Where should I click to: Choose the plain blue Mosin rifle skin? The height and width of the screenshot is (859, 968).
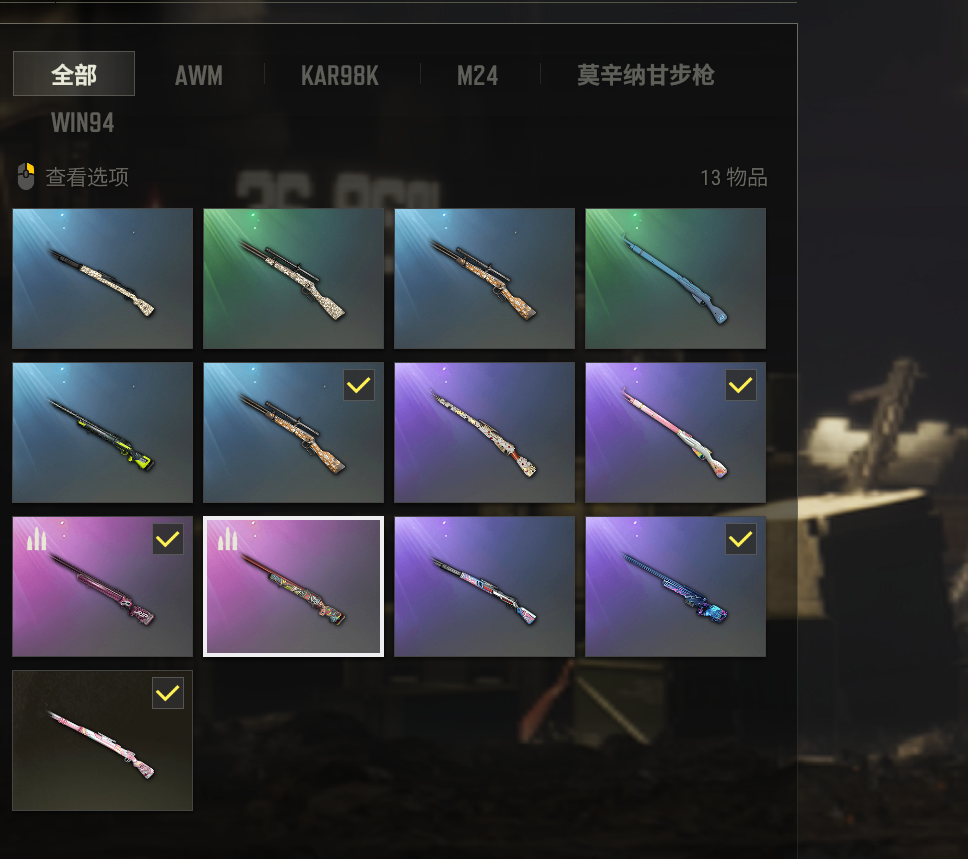[x=675, y=279]
